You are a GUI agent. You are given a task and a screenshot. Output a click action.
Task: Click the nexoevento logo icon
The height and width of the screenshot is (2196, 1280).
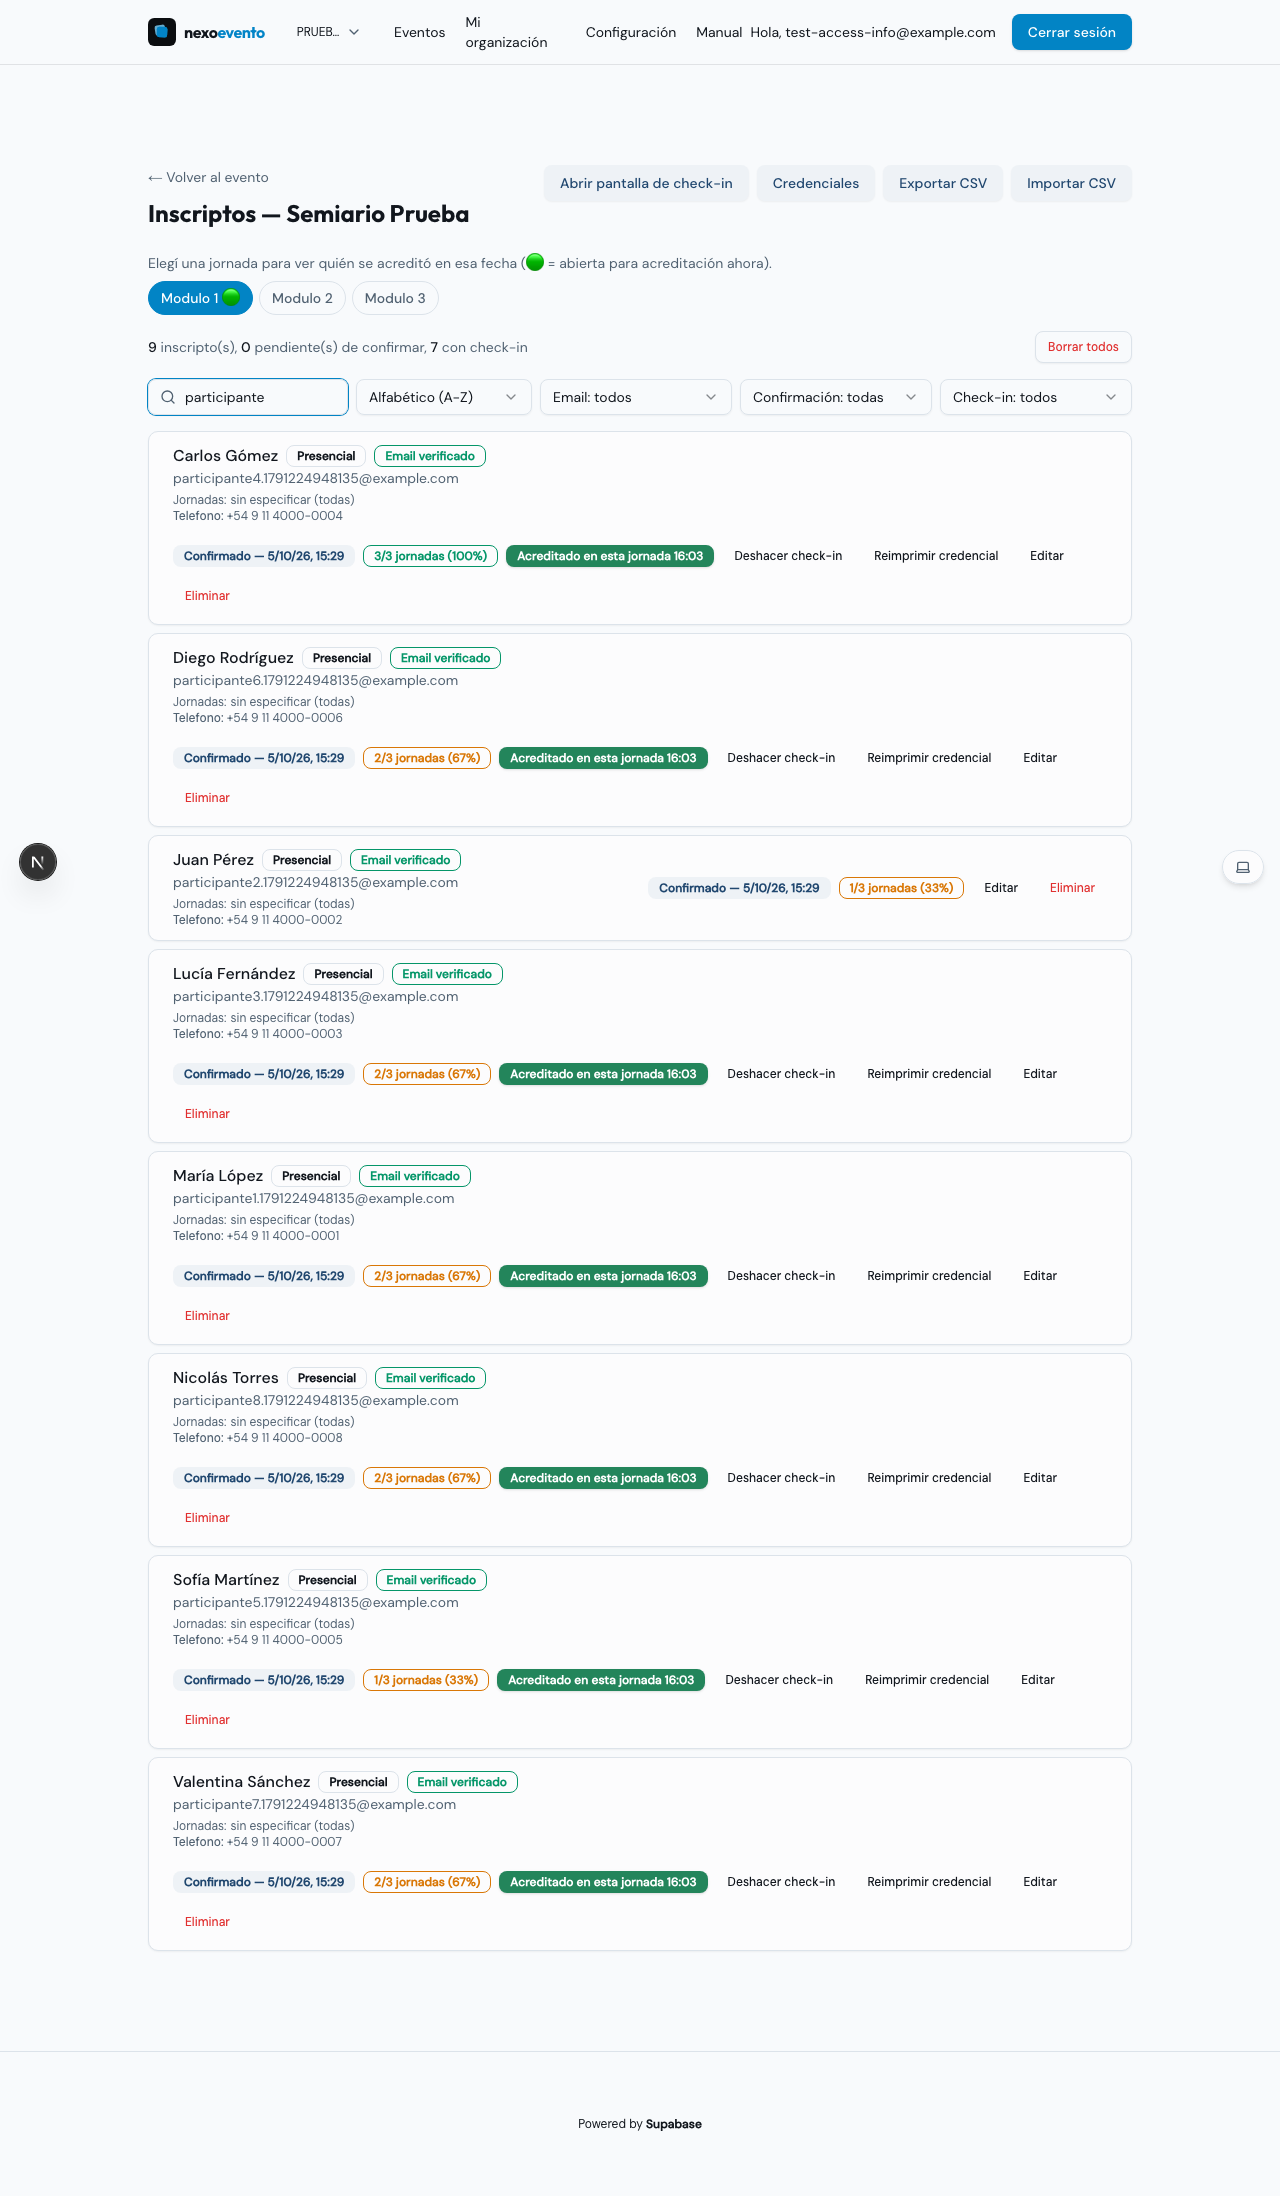pos(162,32)
